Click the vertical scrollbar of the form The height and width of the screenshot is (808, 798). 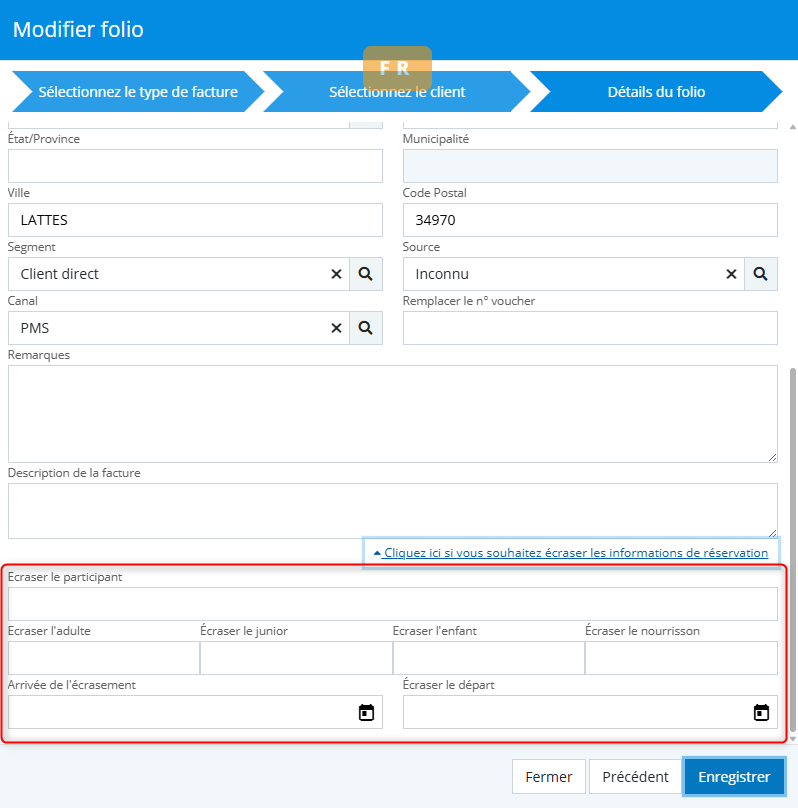coord(793,550)
